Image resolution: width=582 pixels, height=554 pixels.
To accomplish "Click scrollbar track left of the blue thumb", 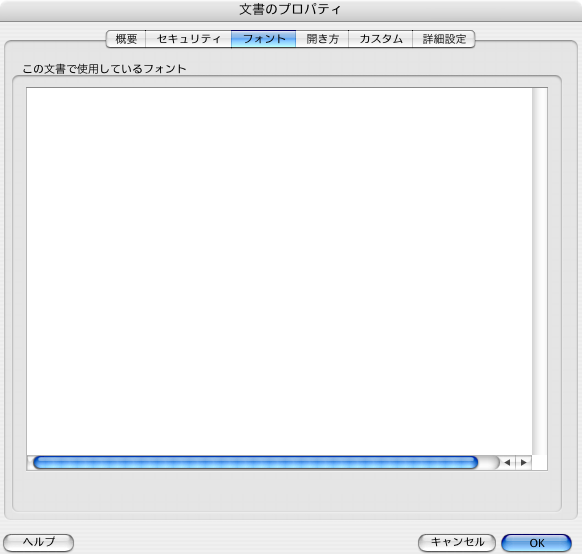I will (30, 462).
